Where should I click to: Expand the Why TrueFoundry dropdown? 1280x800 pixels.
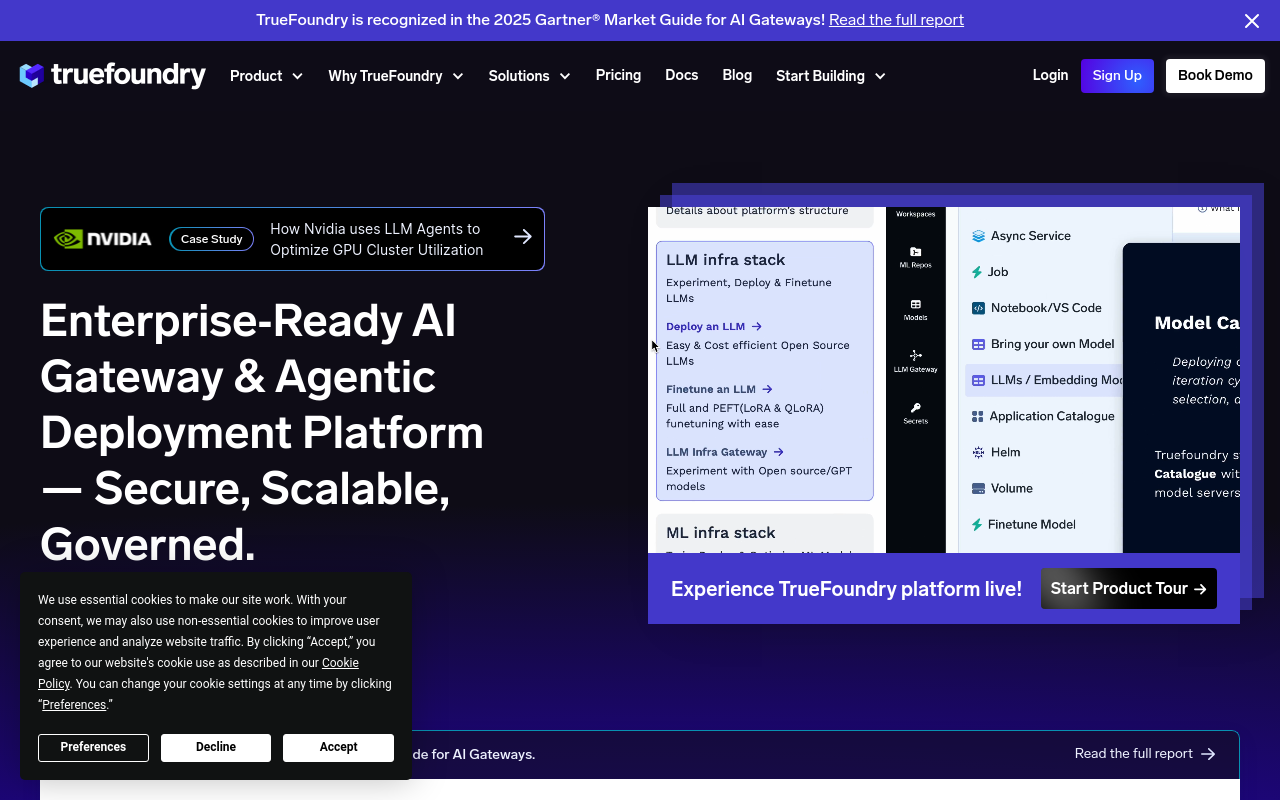(x=395, y=76)
